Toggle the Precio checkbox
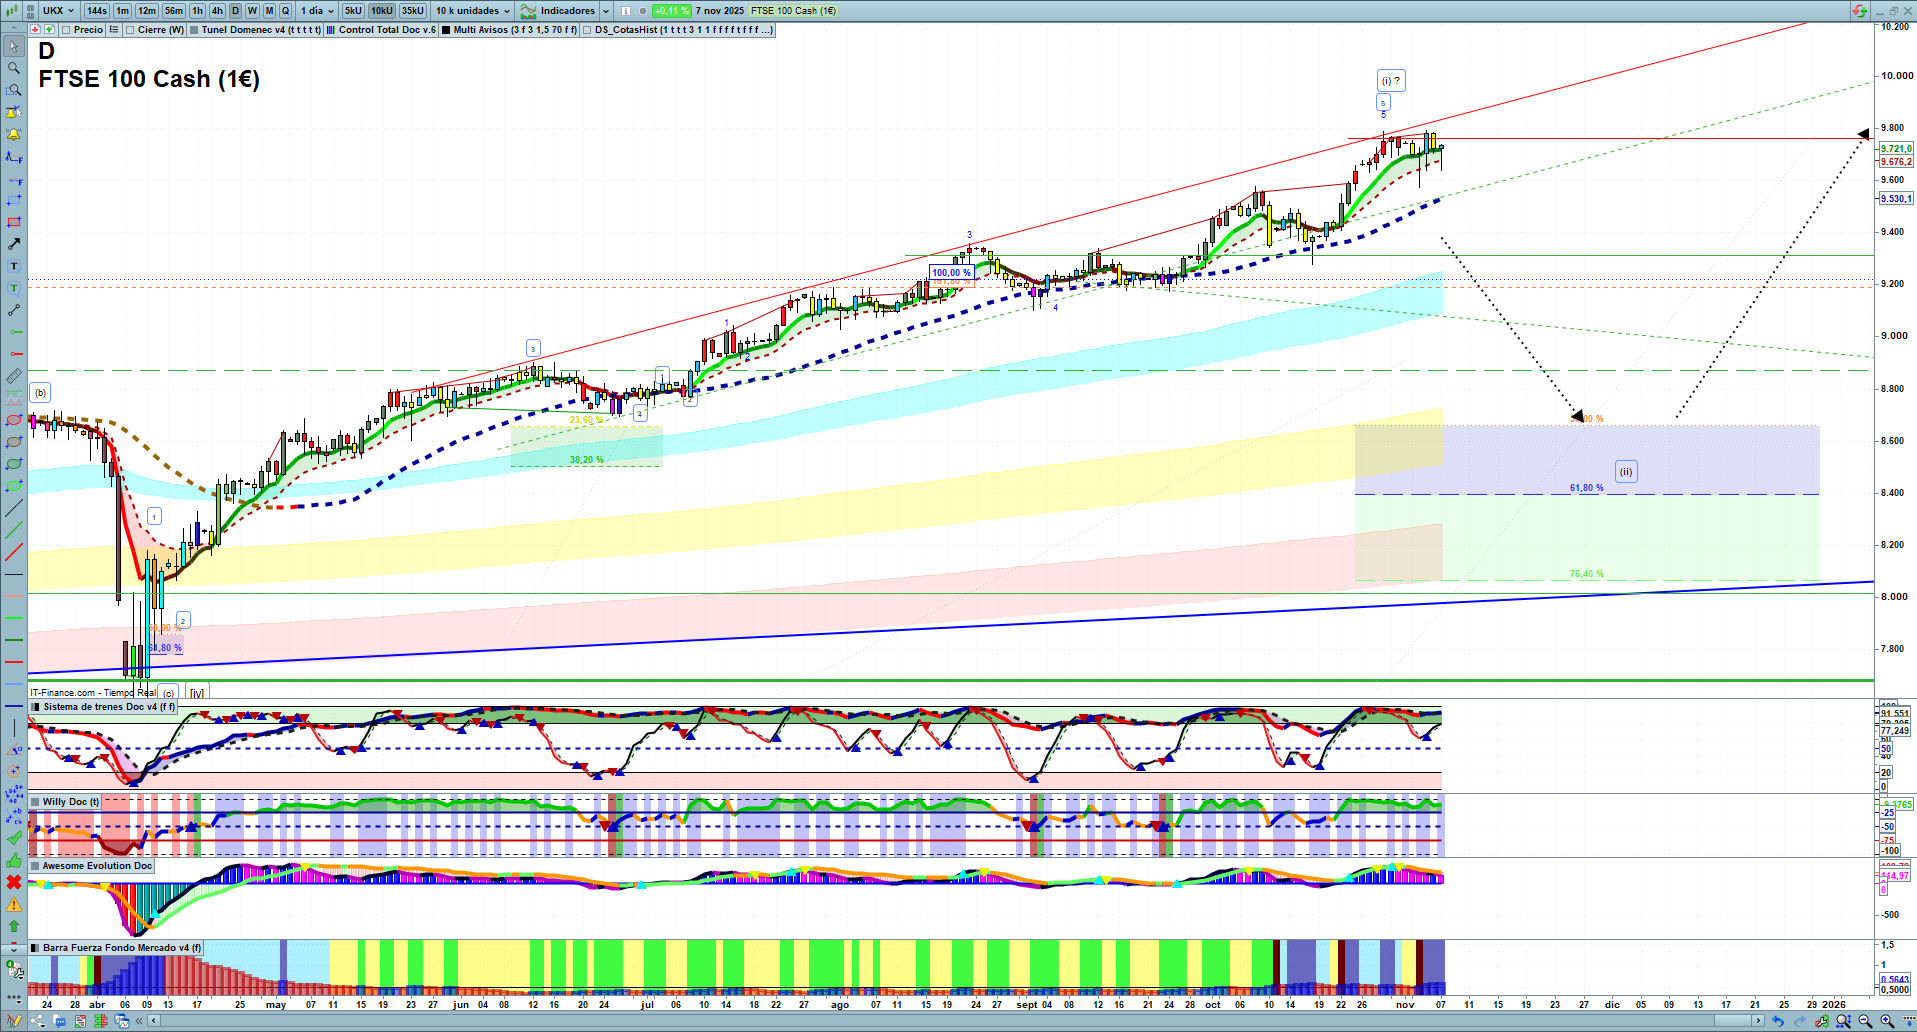1917x1032 pixels. pos(66,30)
